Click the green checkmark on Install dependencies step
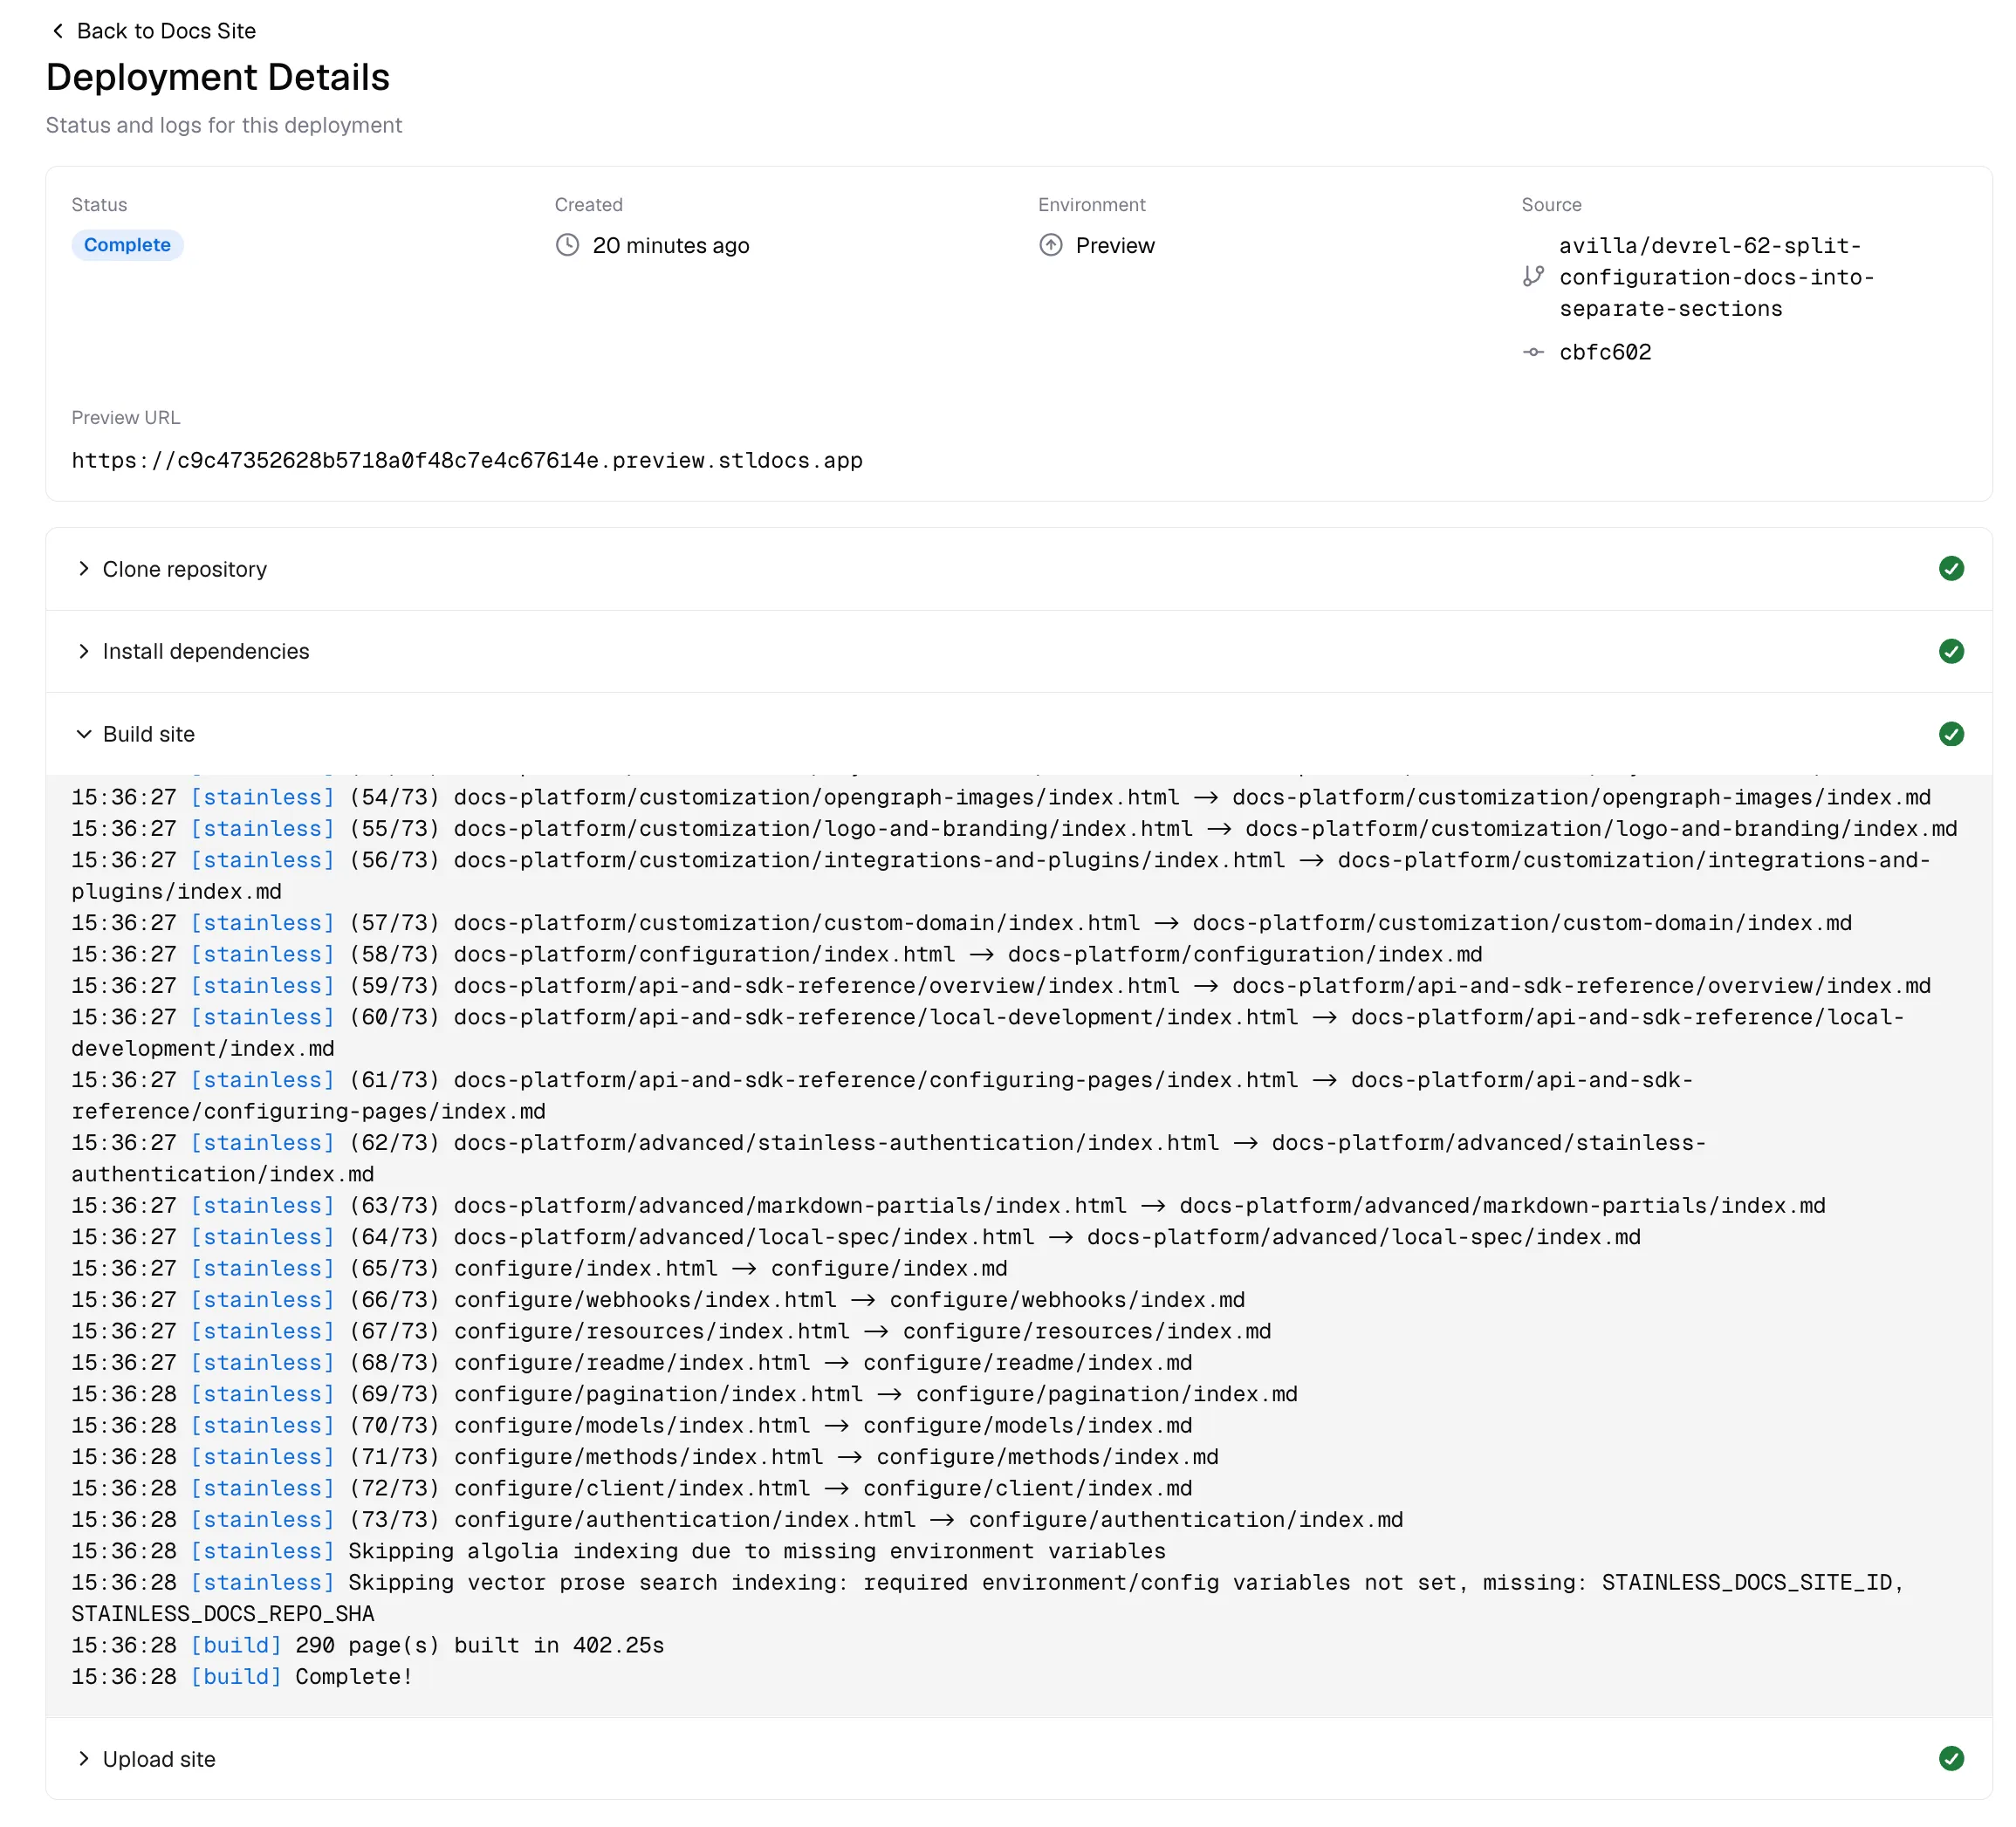This screenshot has height=1827, width=2016. tap(1952, 651)
